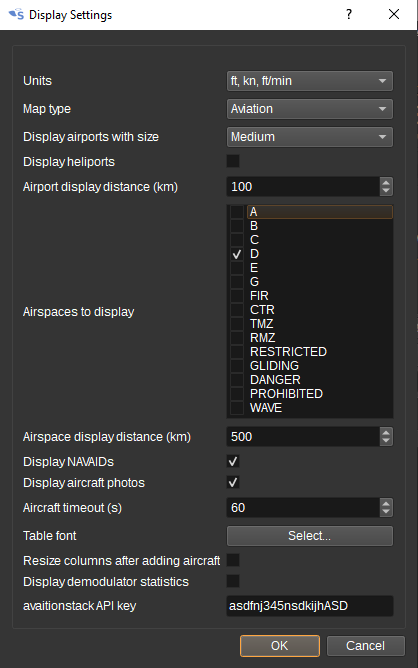
Task: Check the RESTRICTED airspace item
Action: click(x=237, y=352)
